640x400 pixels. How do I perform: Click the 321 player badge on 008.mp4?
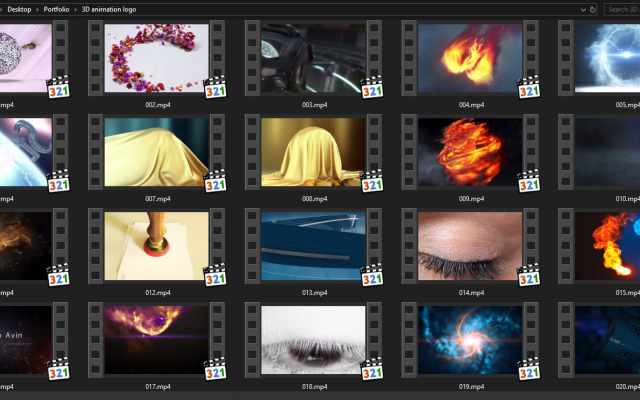click(372, 180)
